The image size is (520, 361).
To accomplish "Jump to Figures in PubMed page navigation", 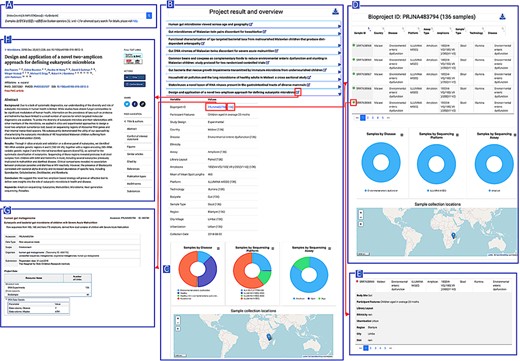I will (131, 147).
